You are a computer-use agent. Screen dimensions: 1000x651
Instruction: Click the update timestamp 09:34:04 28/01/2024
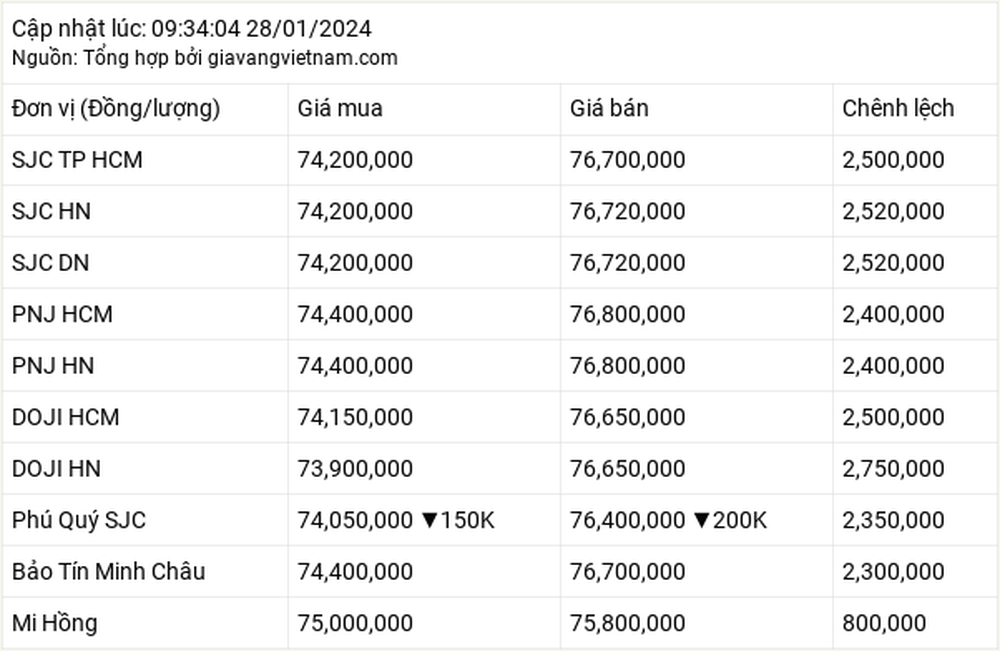coord(261,29)
